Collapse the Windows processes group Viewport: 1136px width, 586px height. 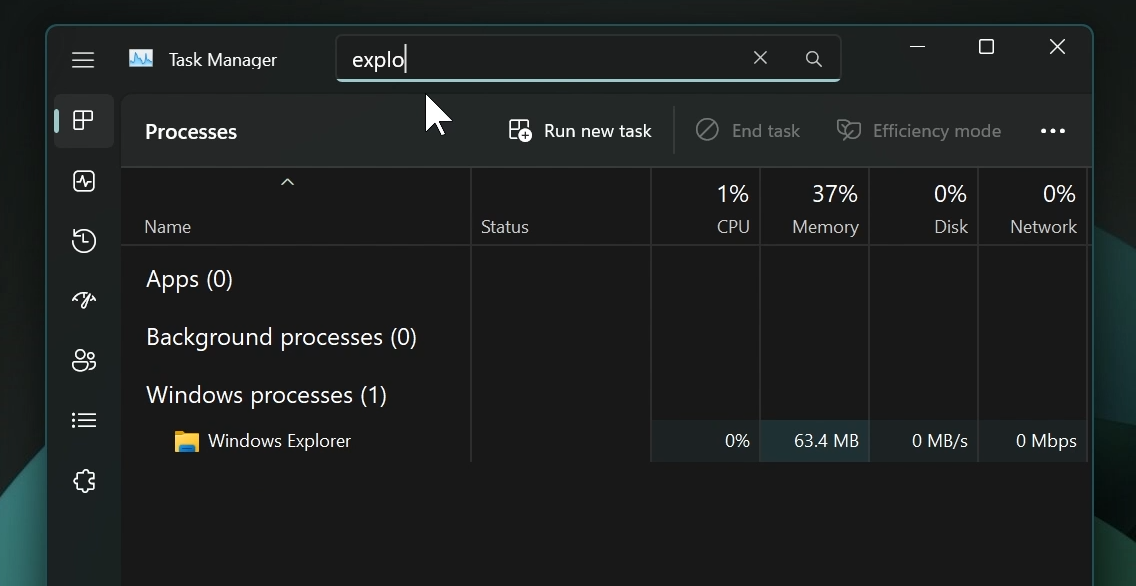pos(266,394)
